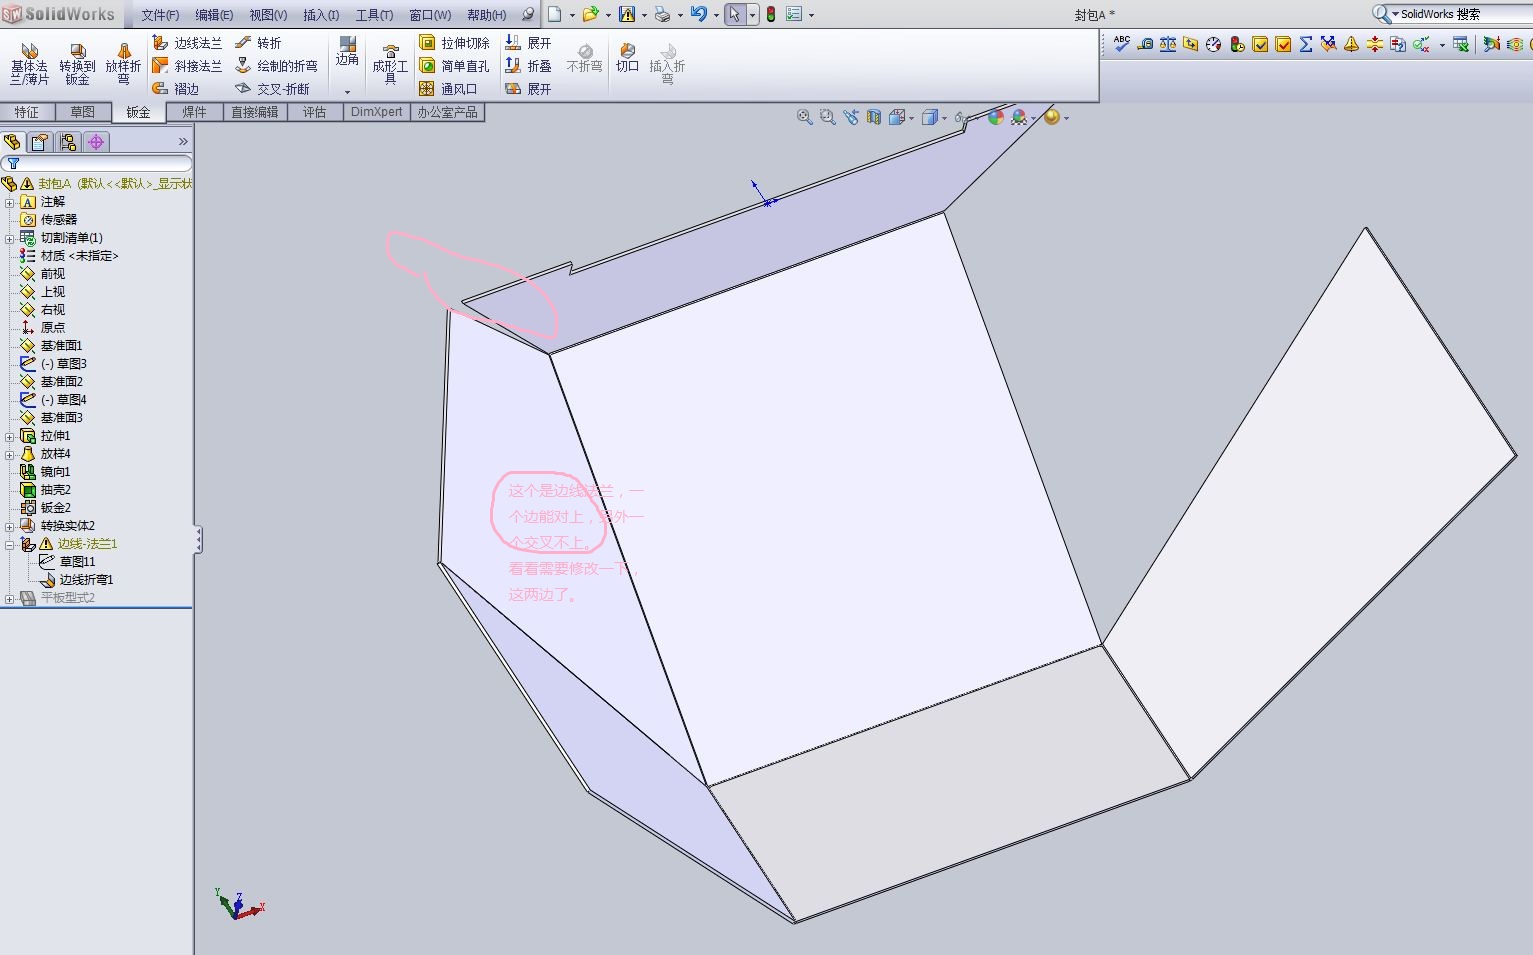The image size is (1533, 955).
Task: Select the 基体法兰/薄片 base flange tool
Action: pos(29,65)
